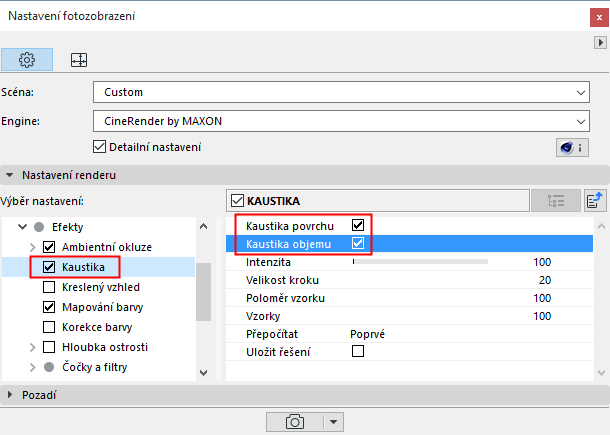Uncheck Kaustika povrchu
The height and width of the screenshot is (435, 610).
358,225
